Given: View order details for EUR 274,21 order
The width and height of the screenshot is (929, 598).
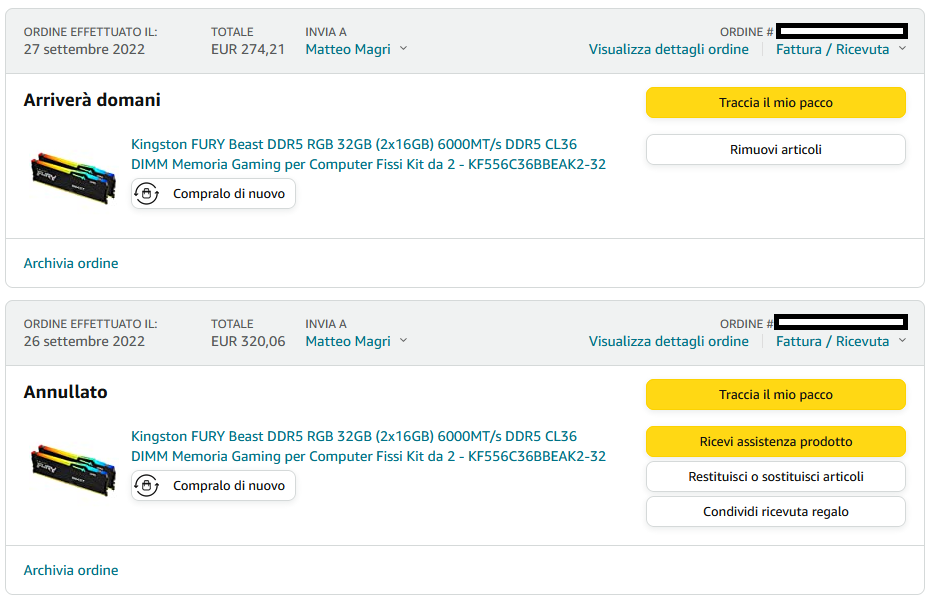Looking at the screenshot, I should 668,49.
